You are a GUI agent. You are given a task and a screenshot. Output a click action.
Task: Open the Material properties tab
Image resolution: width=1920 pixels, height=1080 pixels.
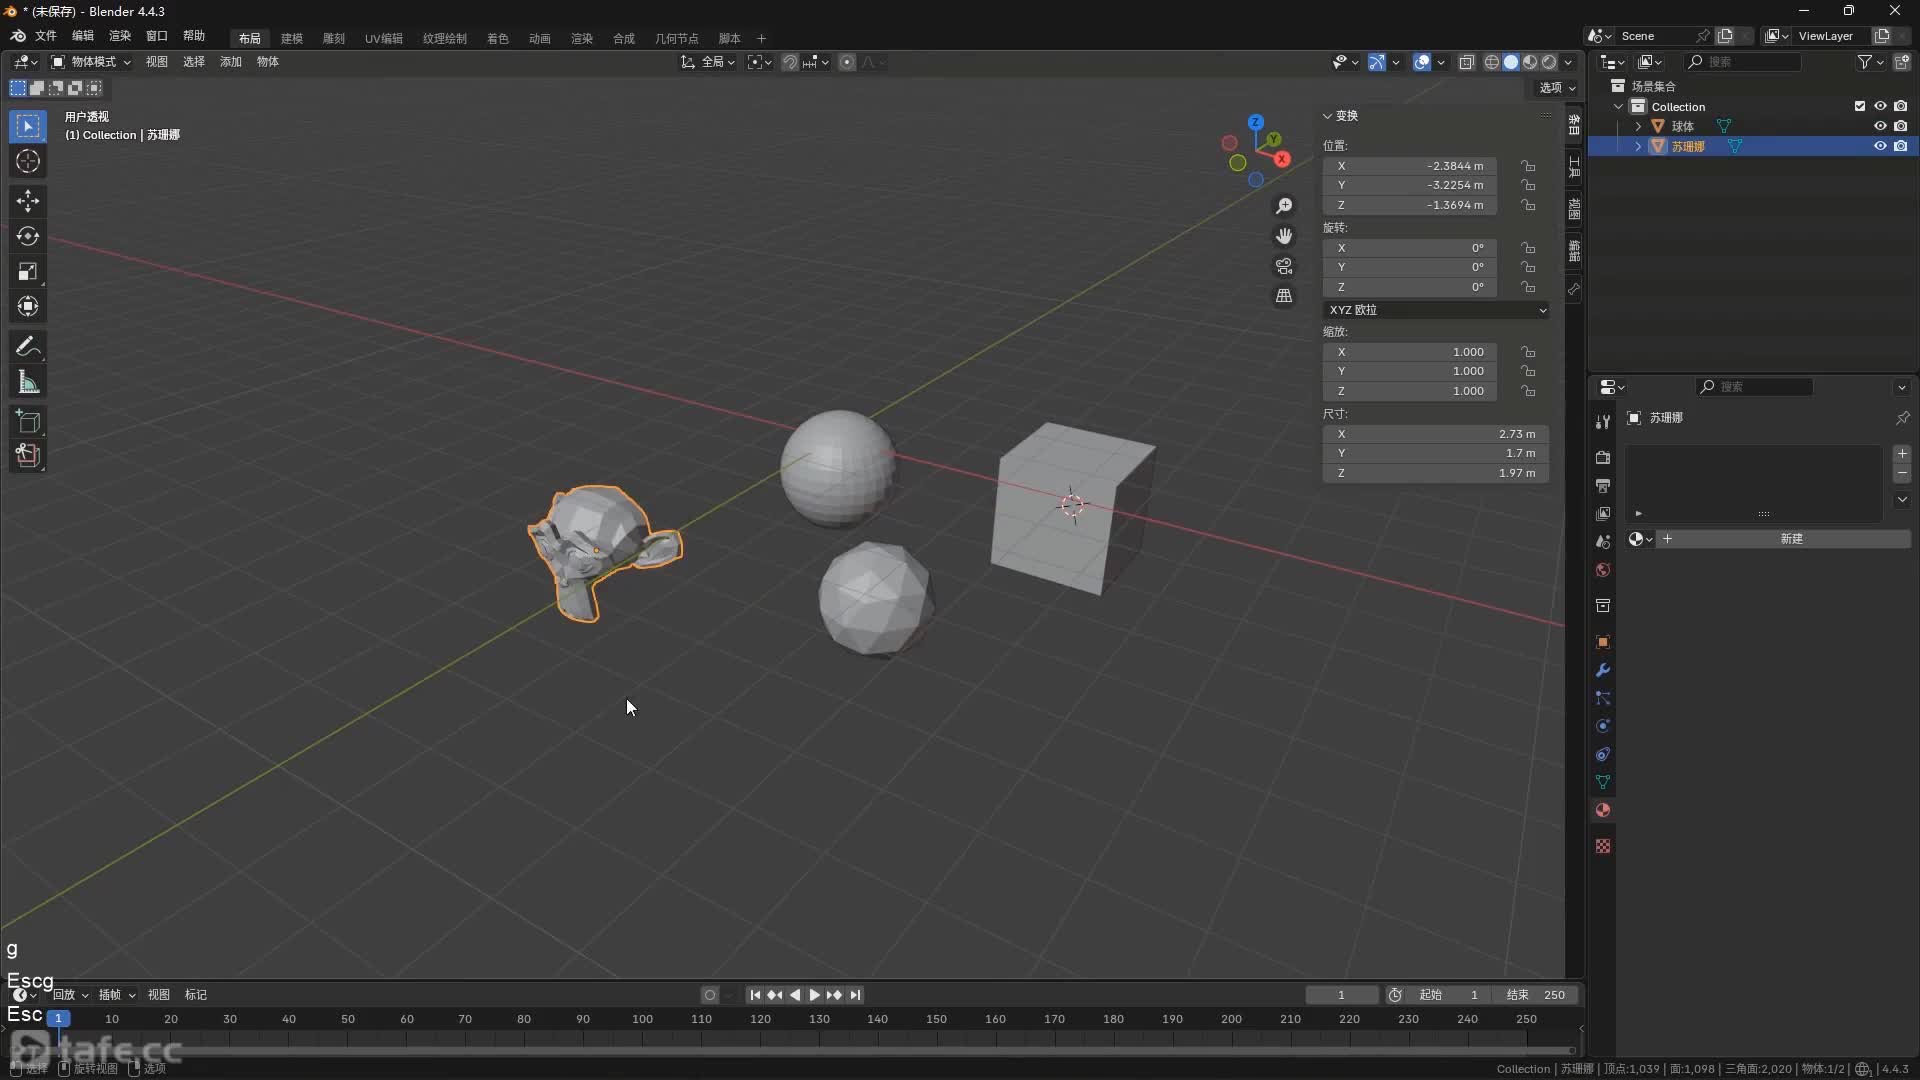1603,811
